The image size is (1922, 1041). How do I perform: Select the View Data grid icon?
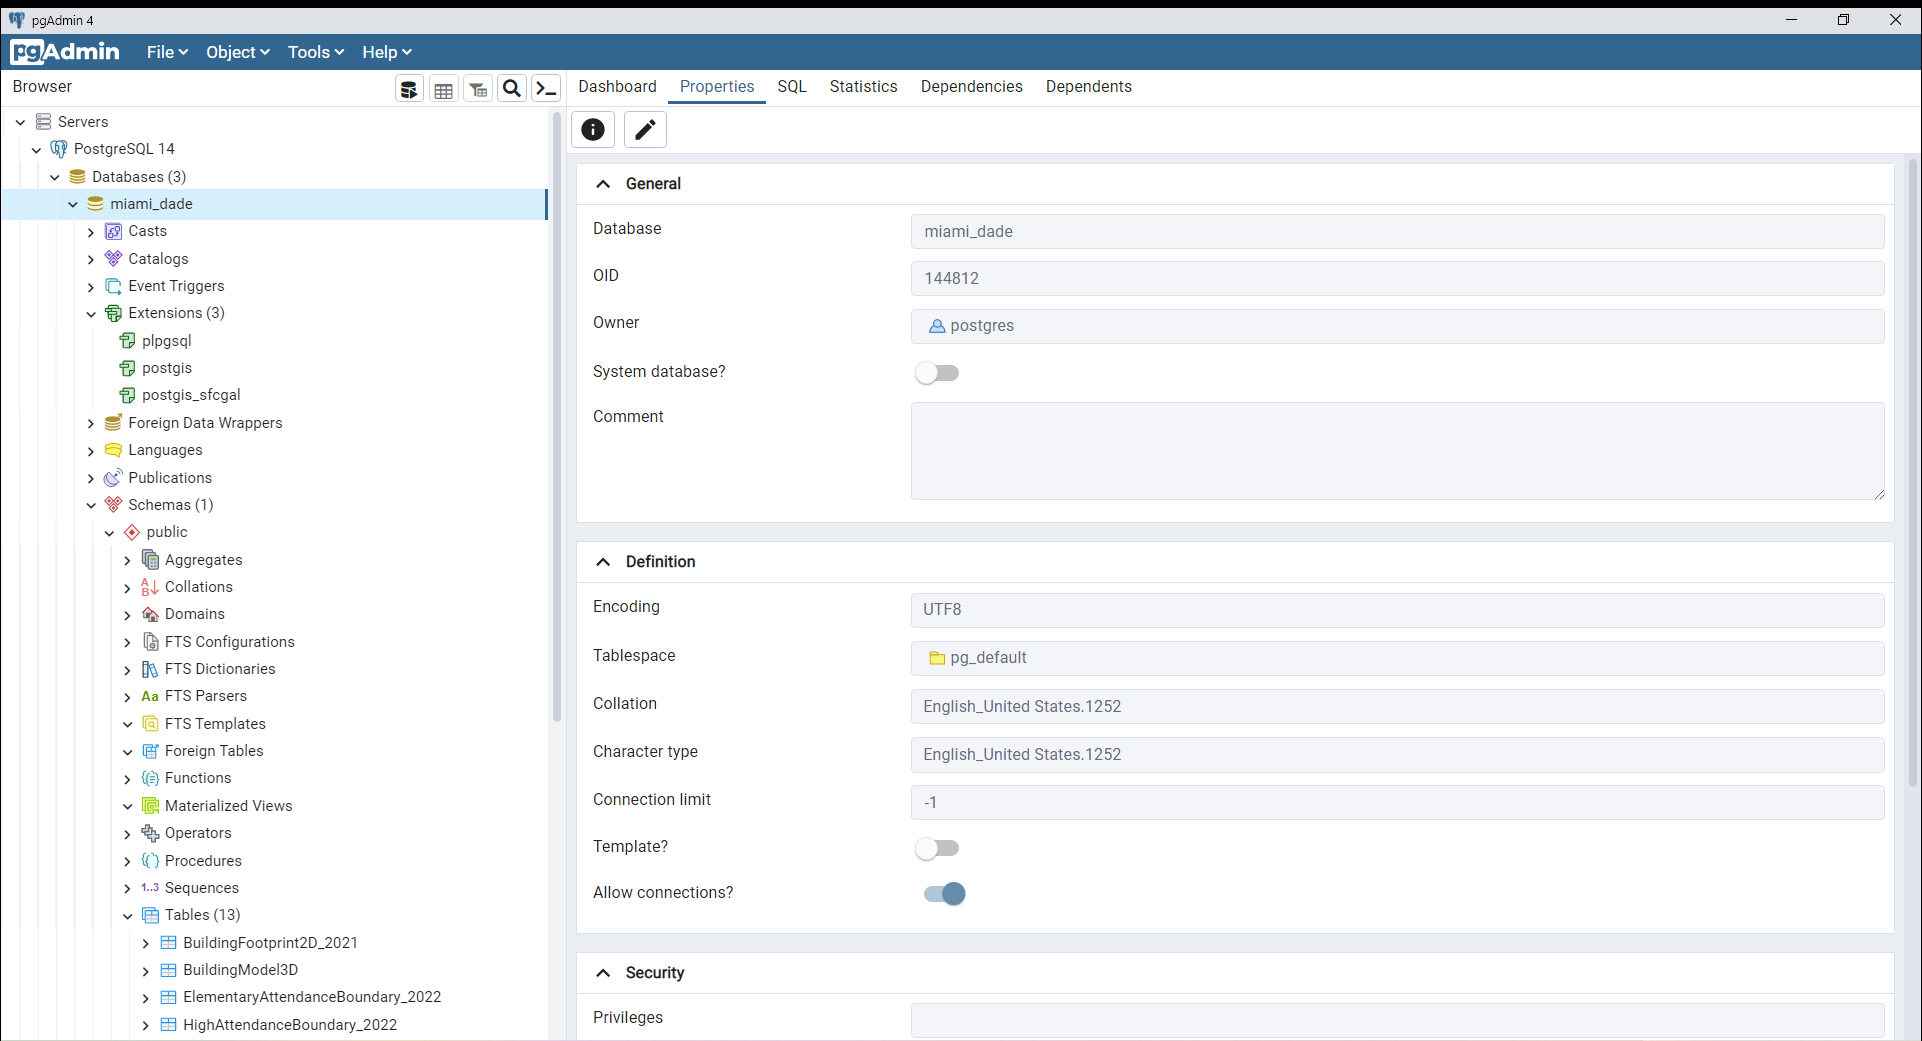pyautogui.click(x=443, y=88)
